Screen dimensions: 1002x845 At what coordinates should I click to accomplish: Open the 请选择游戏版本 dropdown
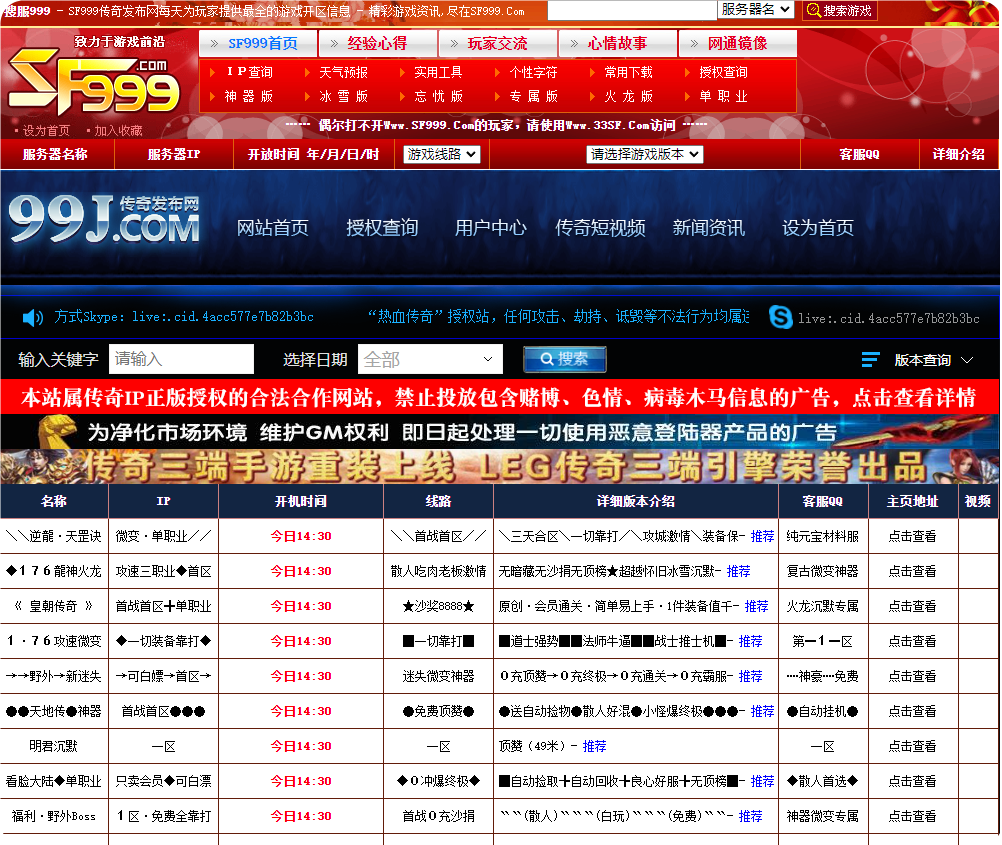[644, 155]
